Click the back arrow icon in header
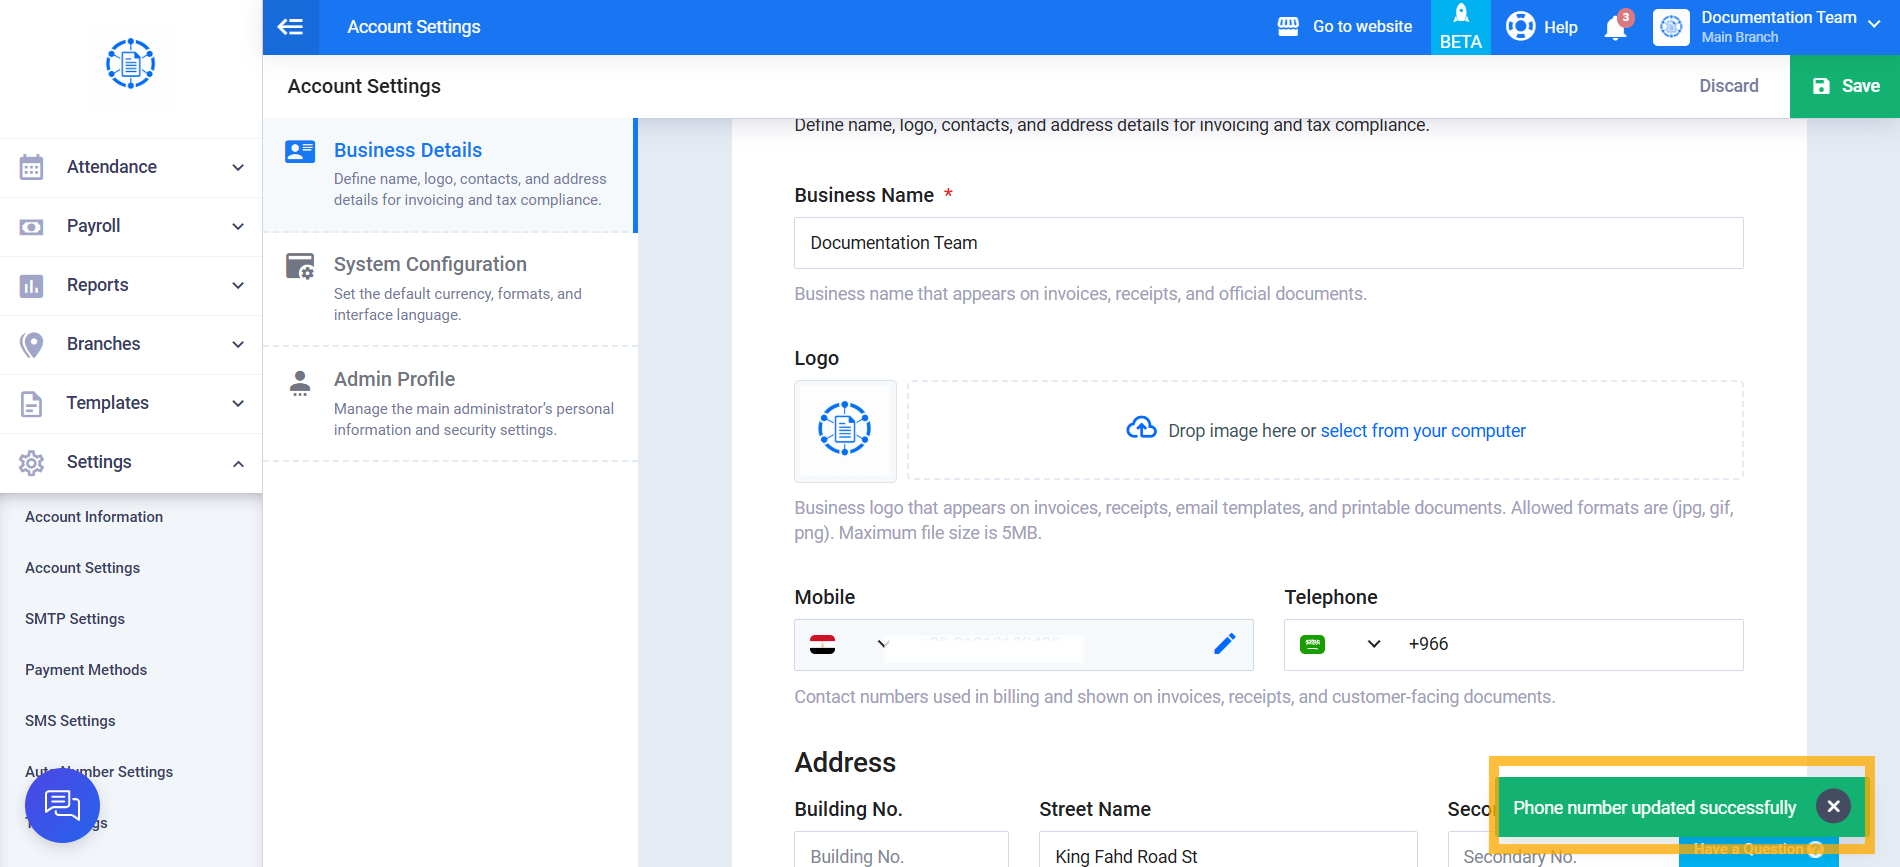 click(290, 27)
